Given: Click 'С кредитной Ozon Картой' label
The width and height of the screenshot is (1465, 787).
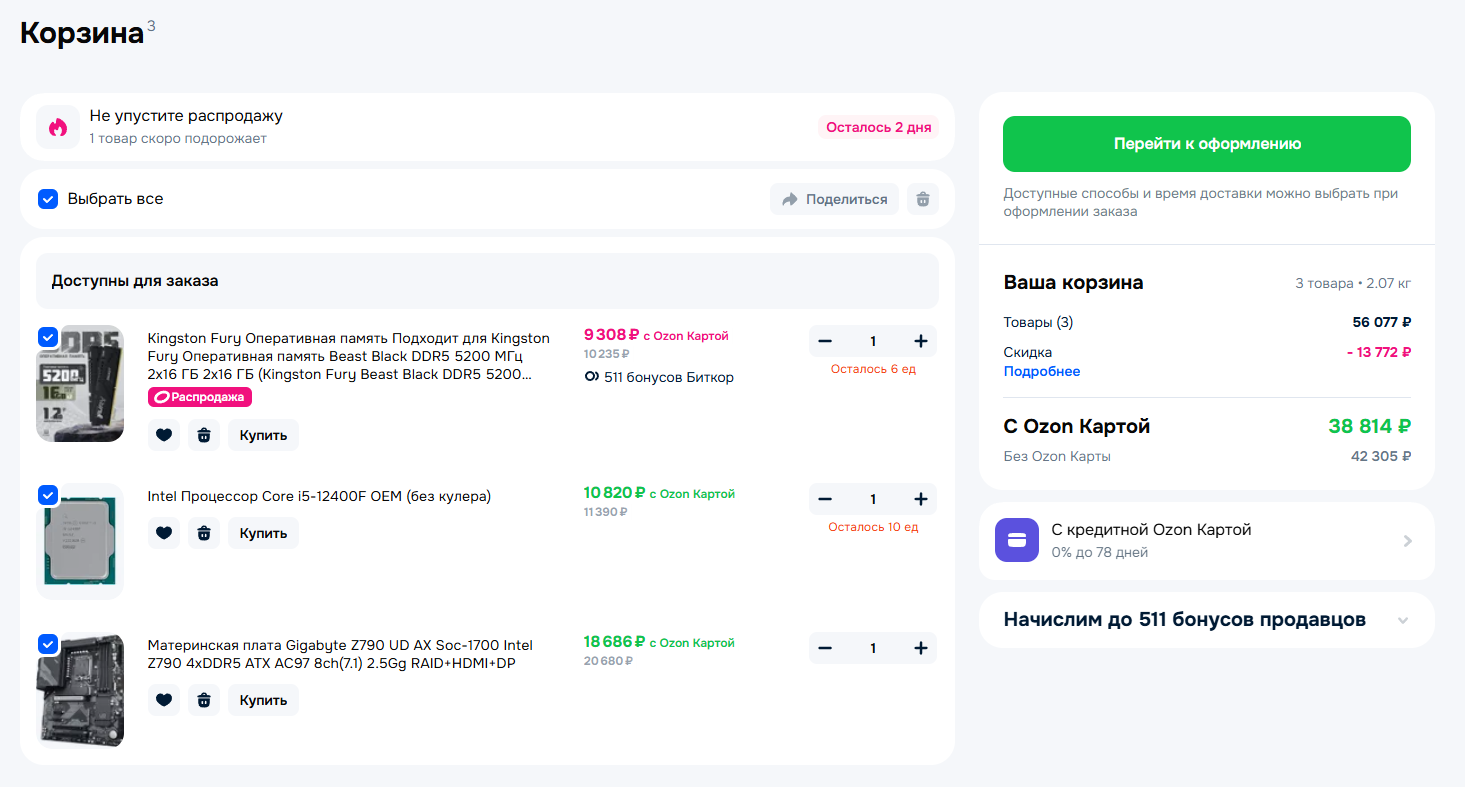Looking at the screenshot, I should point(1151,530).
